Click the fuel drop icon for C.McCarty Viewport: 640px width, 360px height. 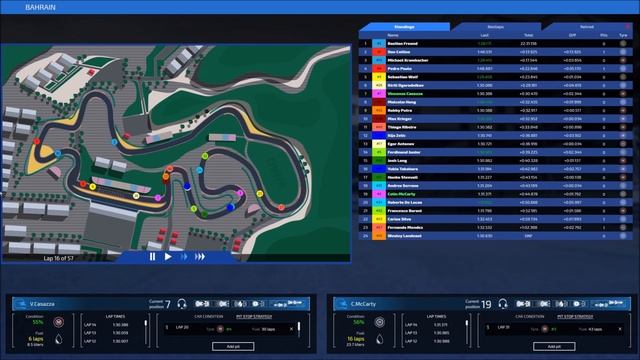(380, 339)
